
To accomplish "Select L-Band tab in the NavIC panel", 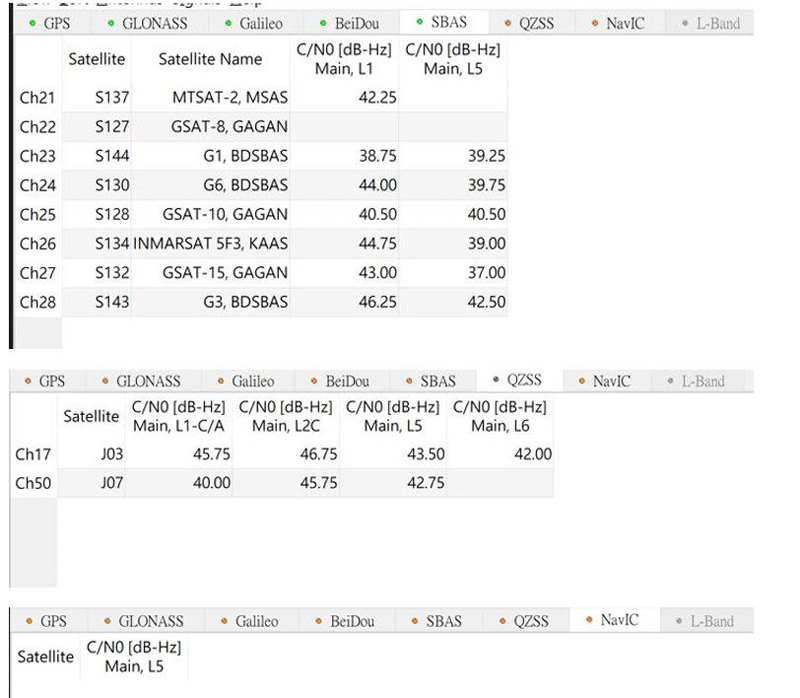I will tap(706, 621).
